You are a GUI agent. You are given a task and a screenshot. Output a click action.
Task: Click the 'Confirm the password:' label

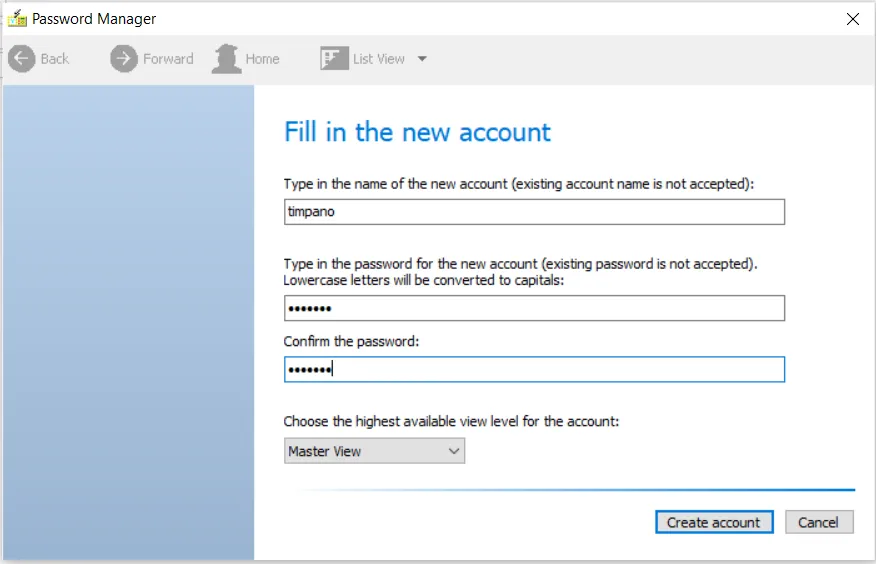[351, 341]
